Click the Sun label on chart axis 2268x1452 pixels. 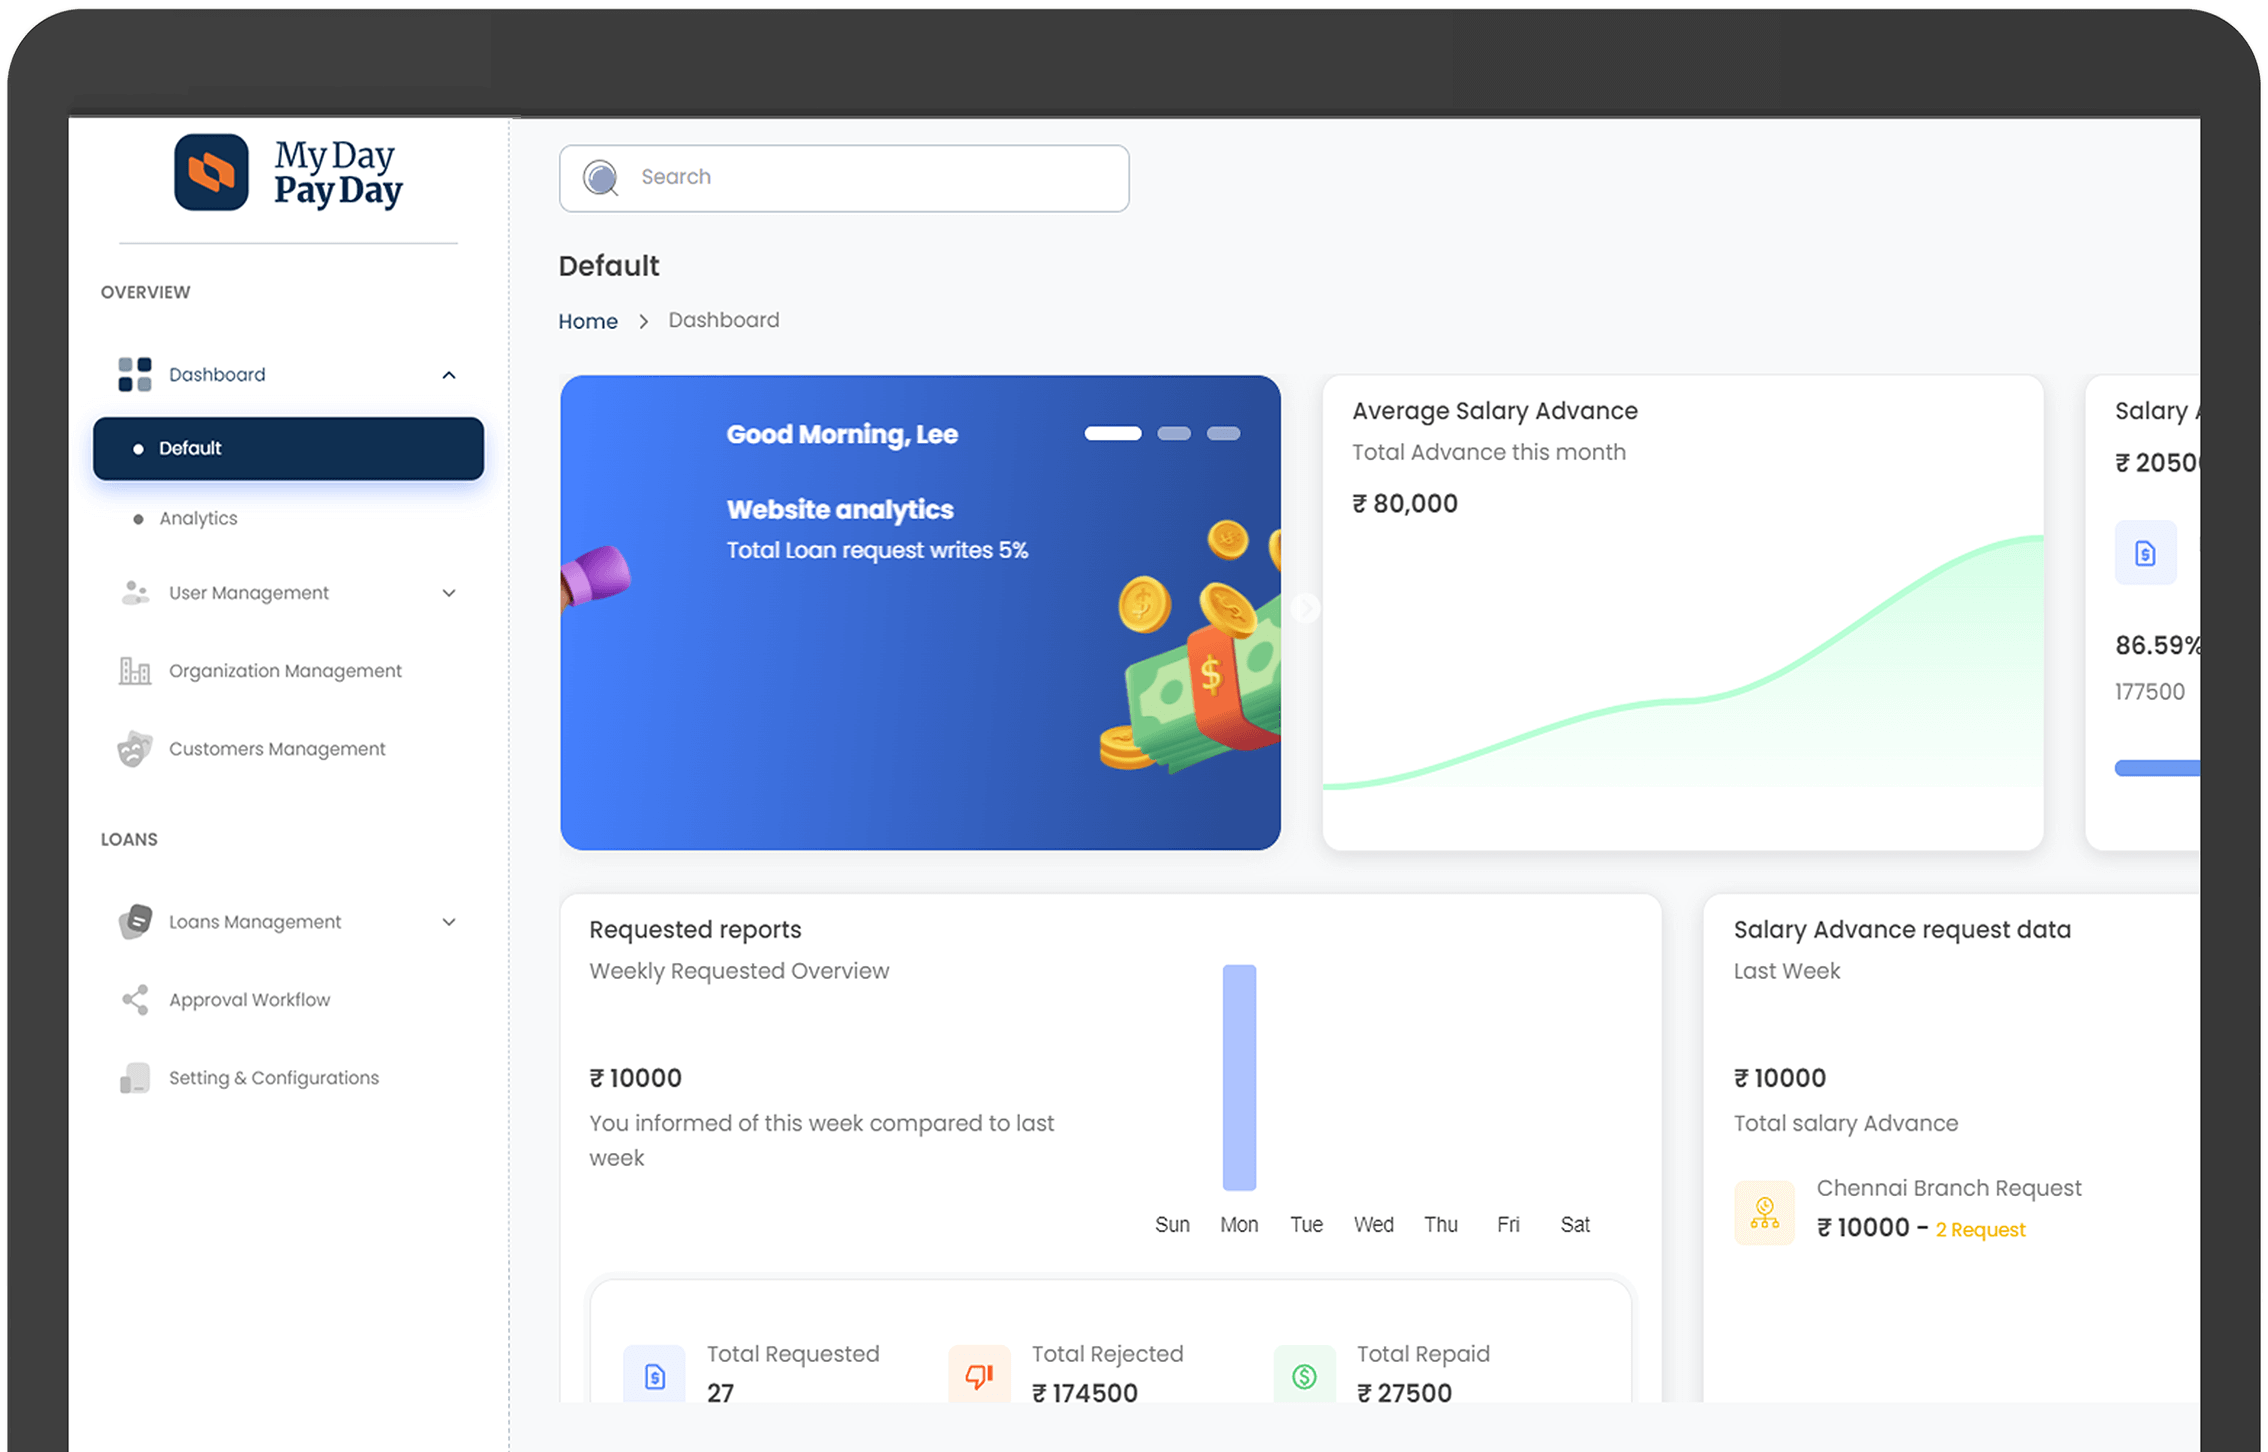point(1172,1225)
